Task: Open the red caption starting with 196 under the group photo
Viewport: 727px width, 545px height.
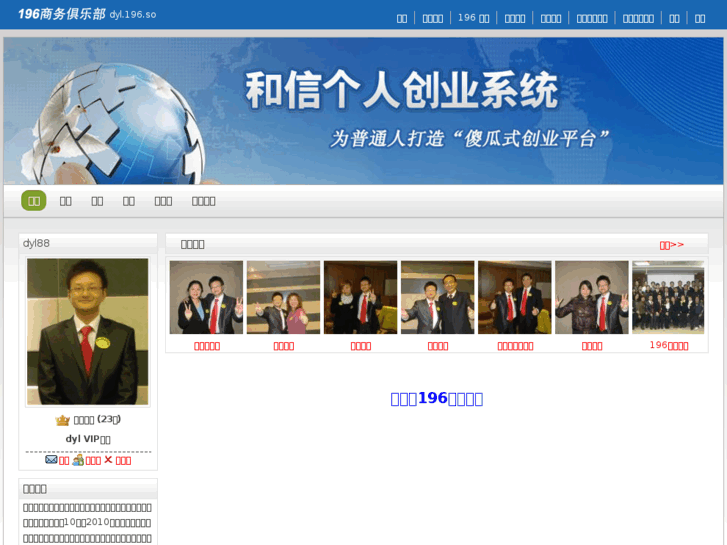Action: 669,346
